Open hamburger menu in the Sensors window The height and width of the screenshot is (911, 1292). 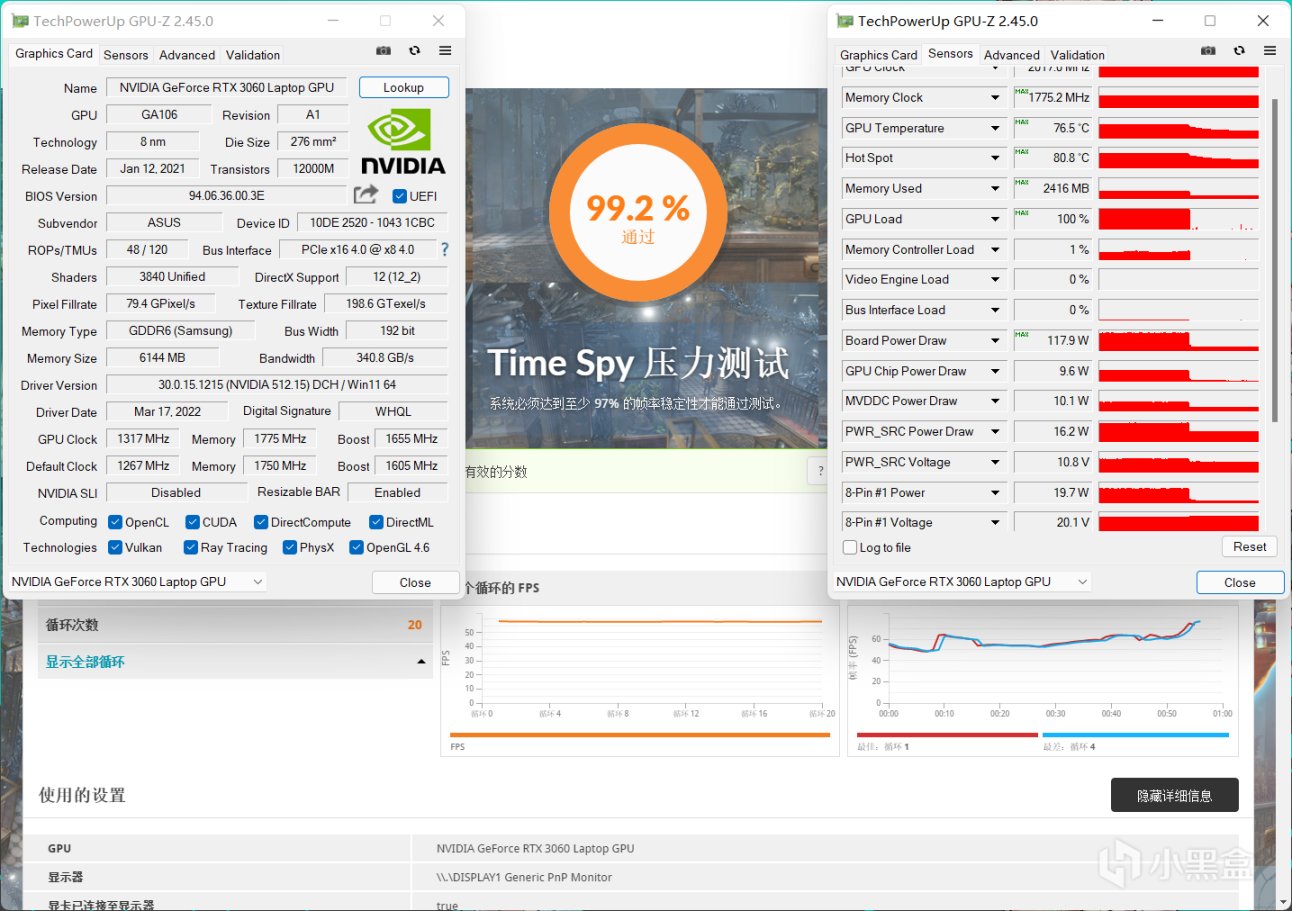[1270, 51]
